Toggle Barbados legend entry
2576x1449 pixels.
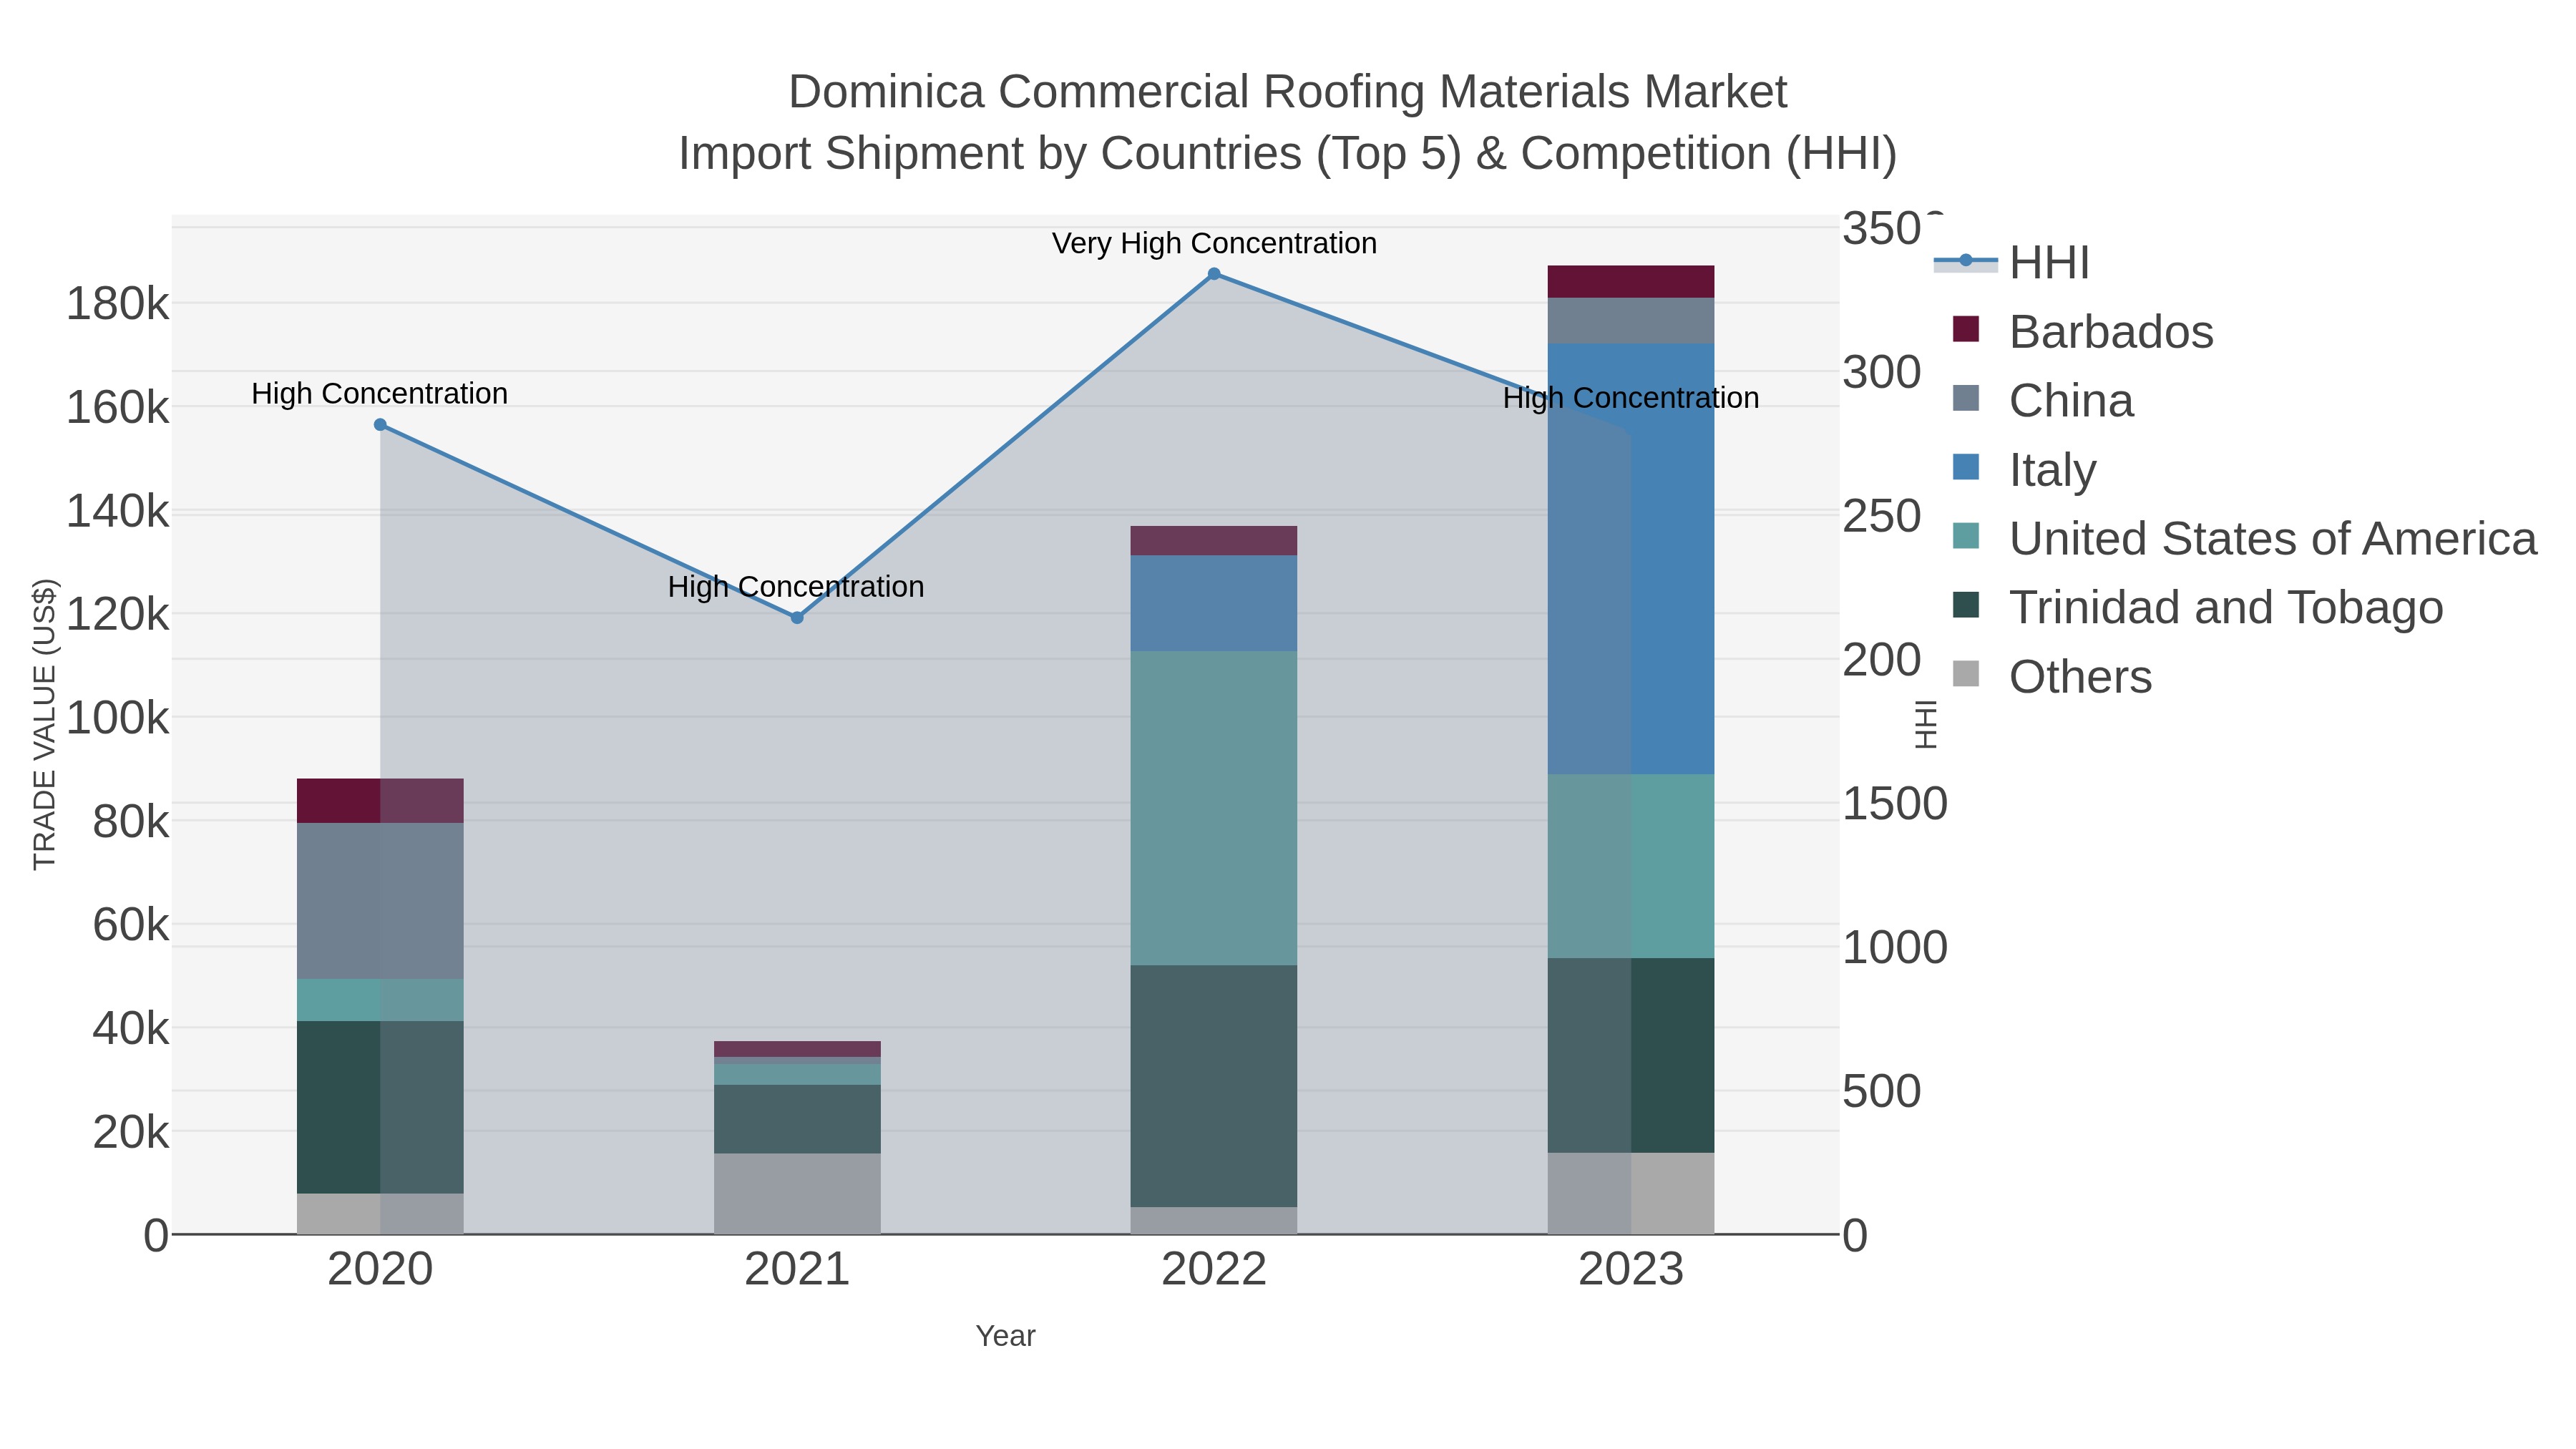coord(2083,332)
